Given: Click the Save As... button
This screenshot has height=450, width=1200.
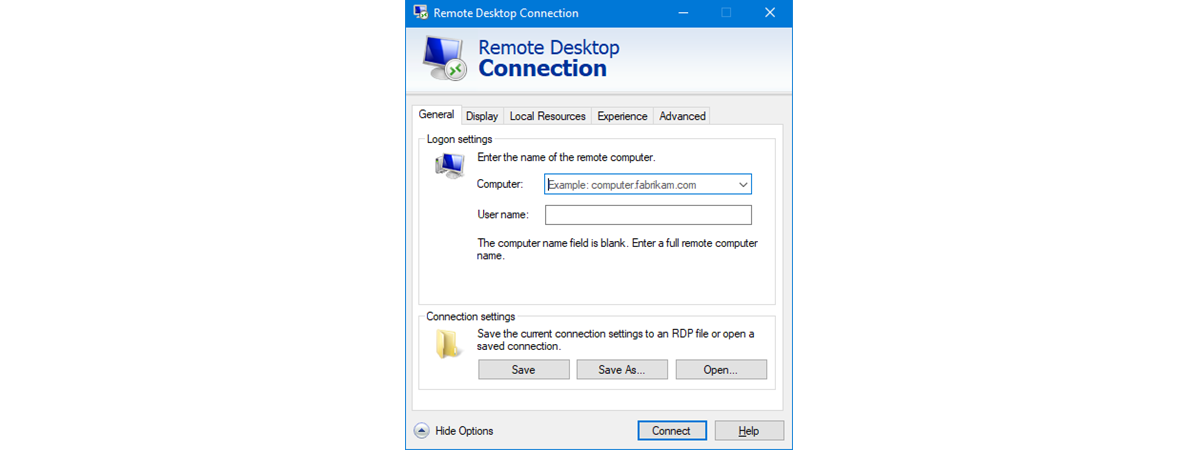Looking at the screenshot, I should tap(621, 370).
